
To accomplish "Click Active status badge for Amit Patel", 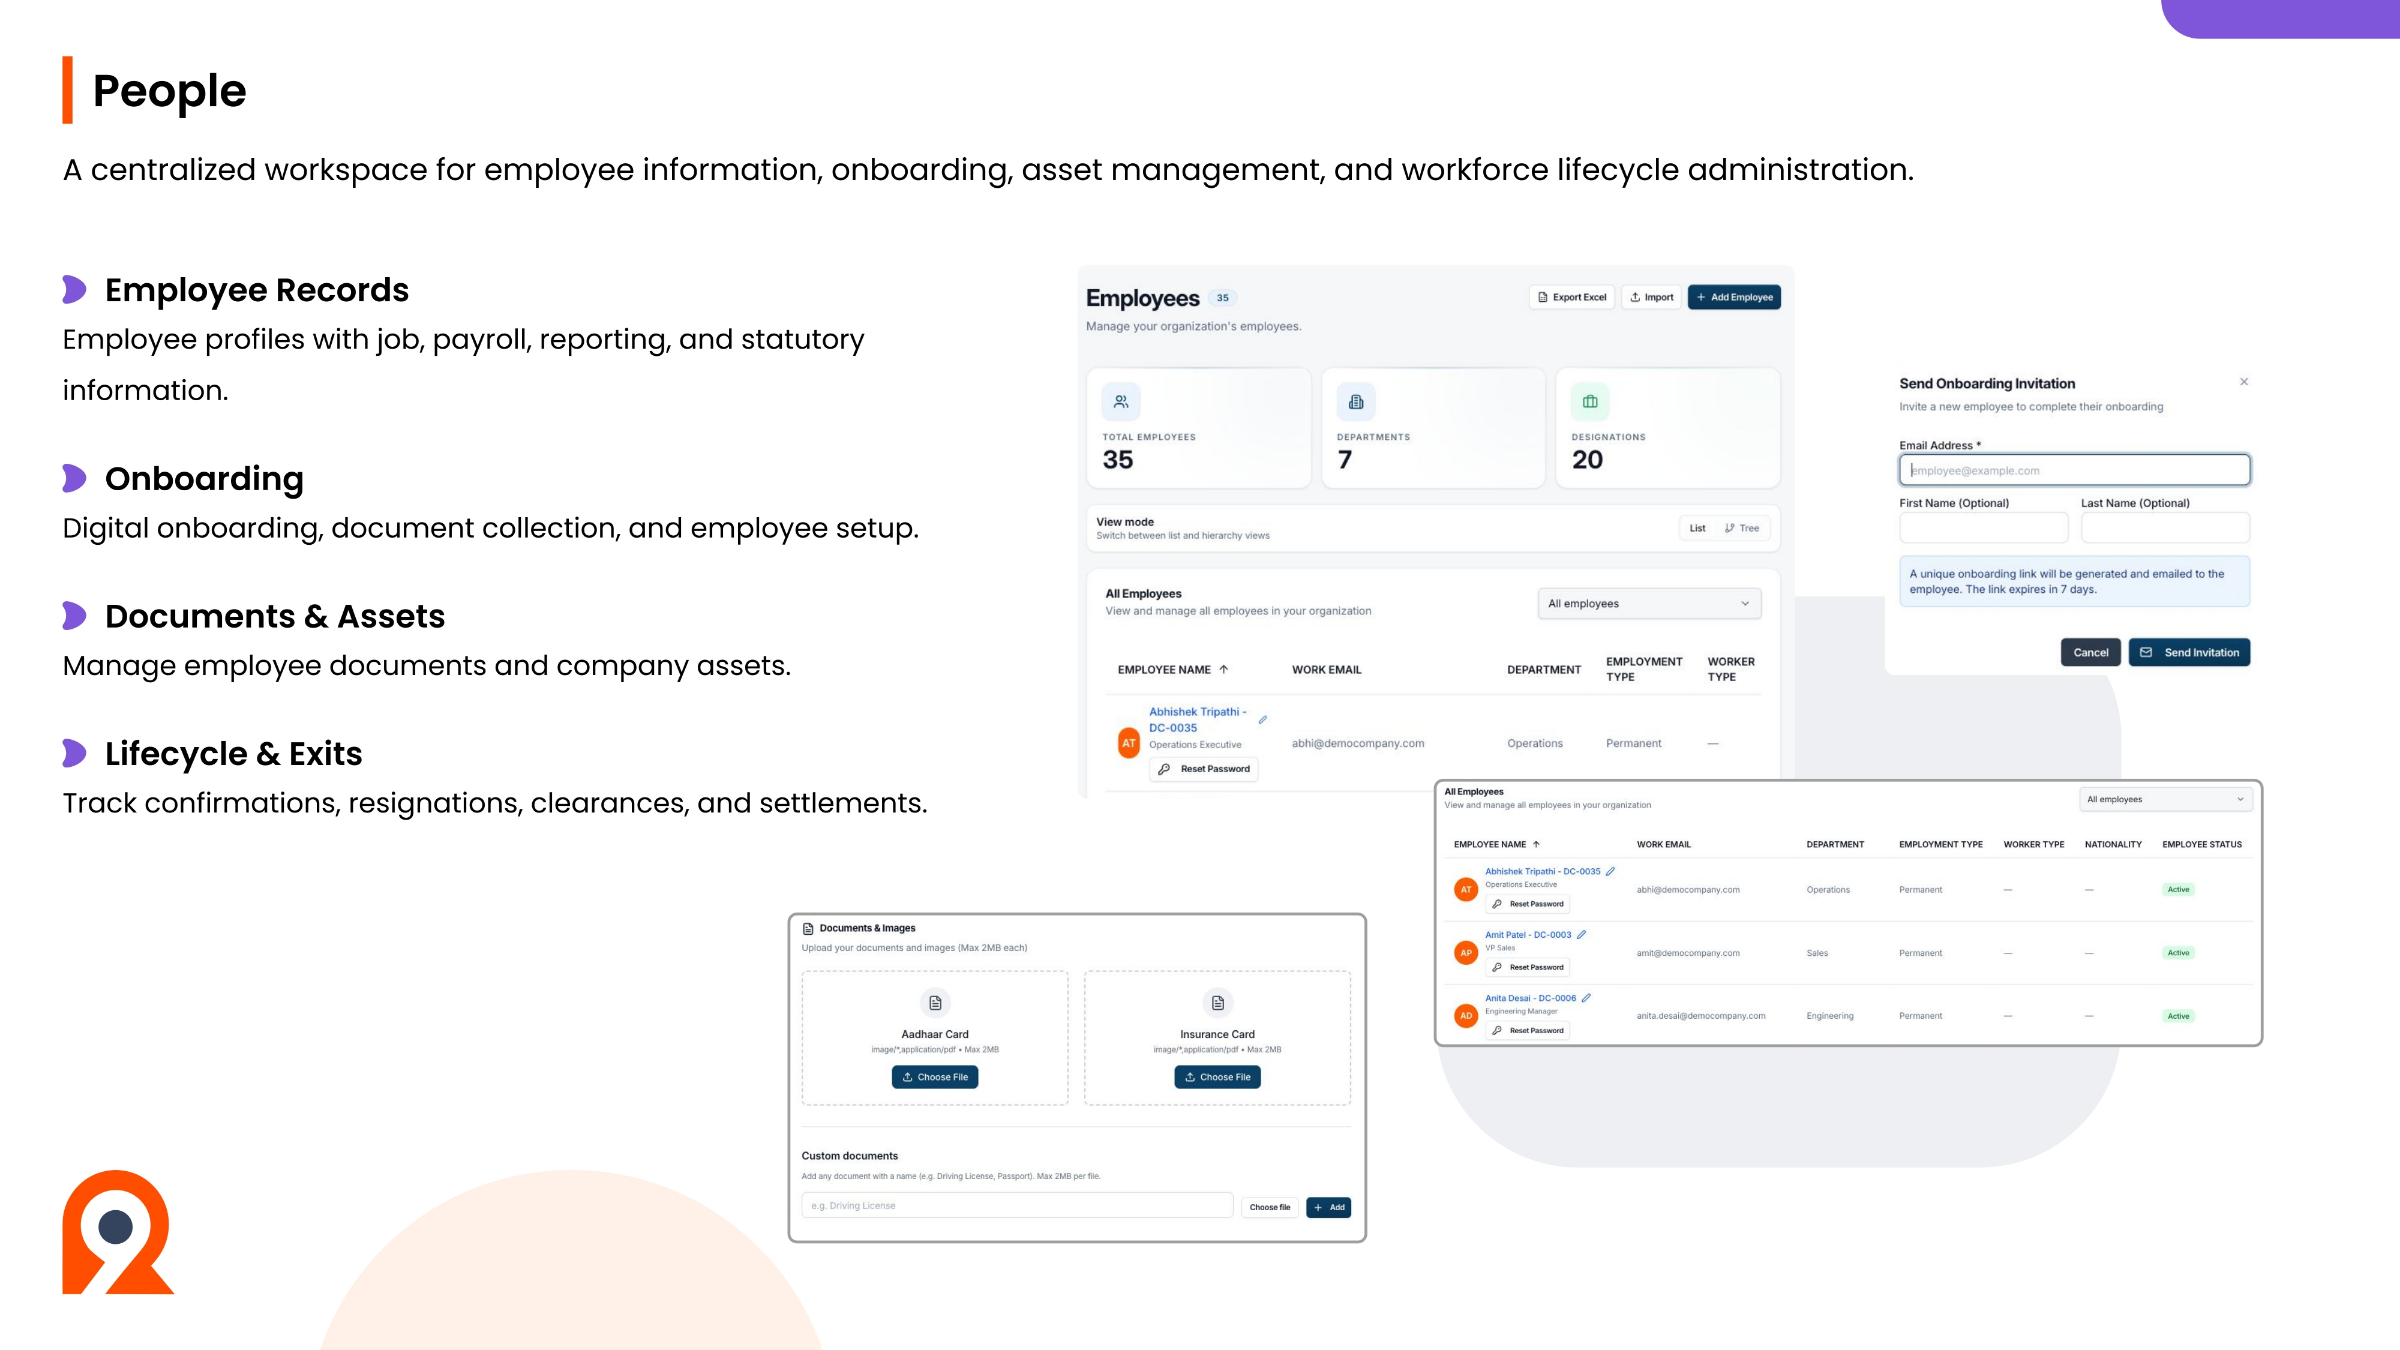I will 2178,953.
